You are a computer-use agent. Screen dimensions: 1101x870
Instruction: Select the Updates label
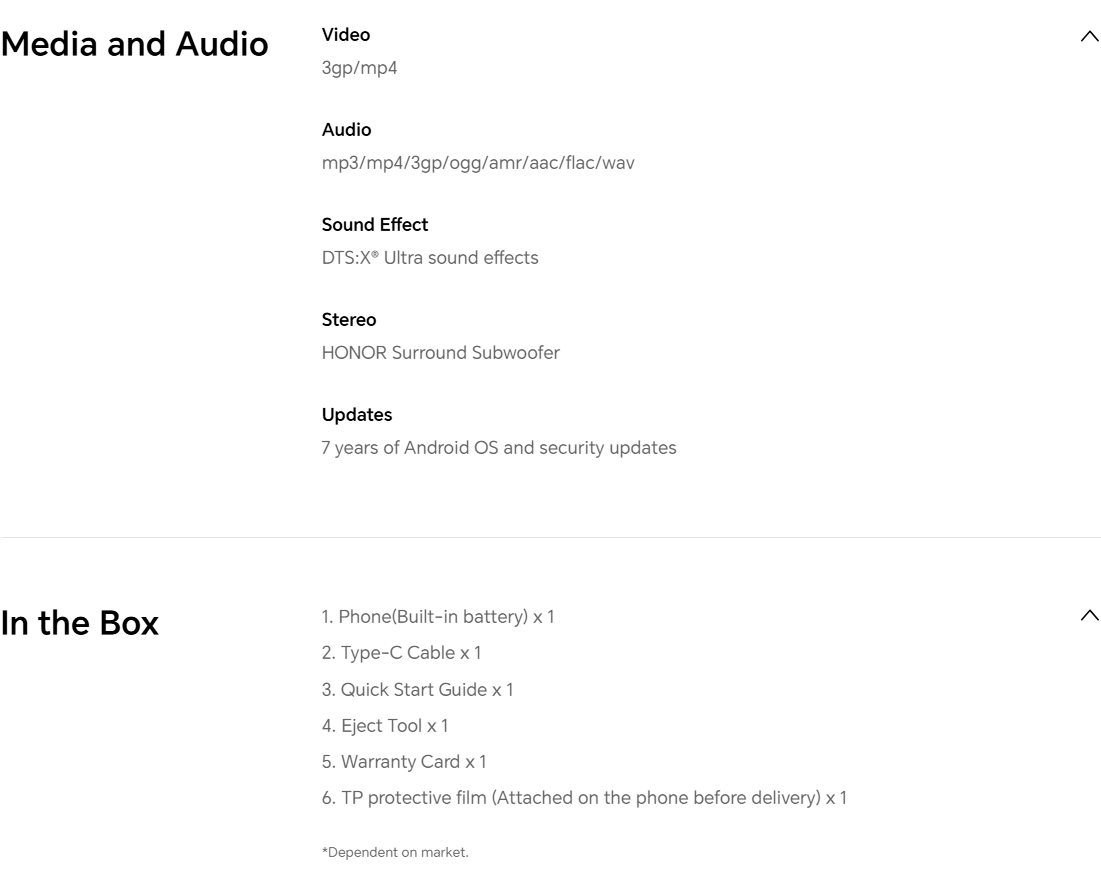click(x=357, y=414)
